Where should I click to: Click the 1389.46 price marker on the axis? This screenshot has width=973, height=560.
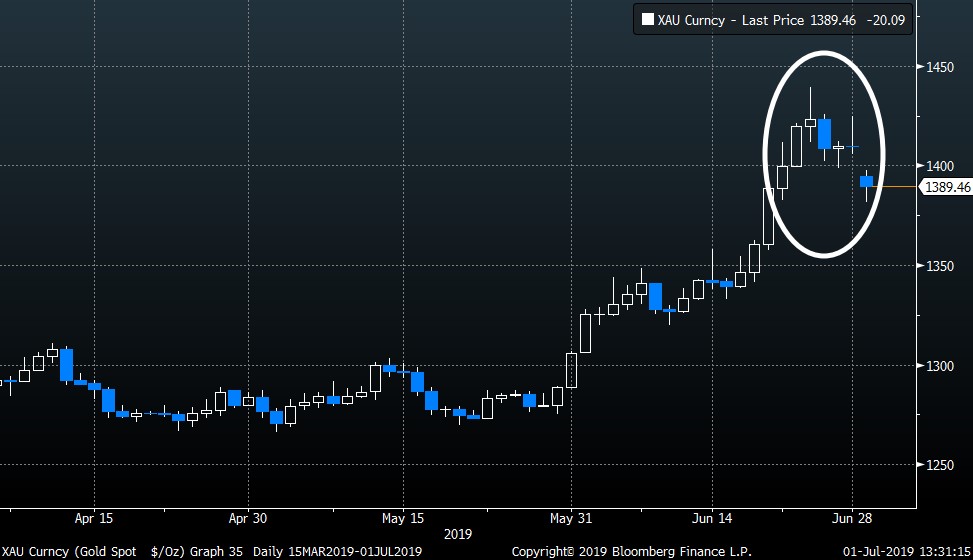point(948,187)
